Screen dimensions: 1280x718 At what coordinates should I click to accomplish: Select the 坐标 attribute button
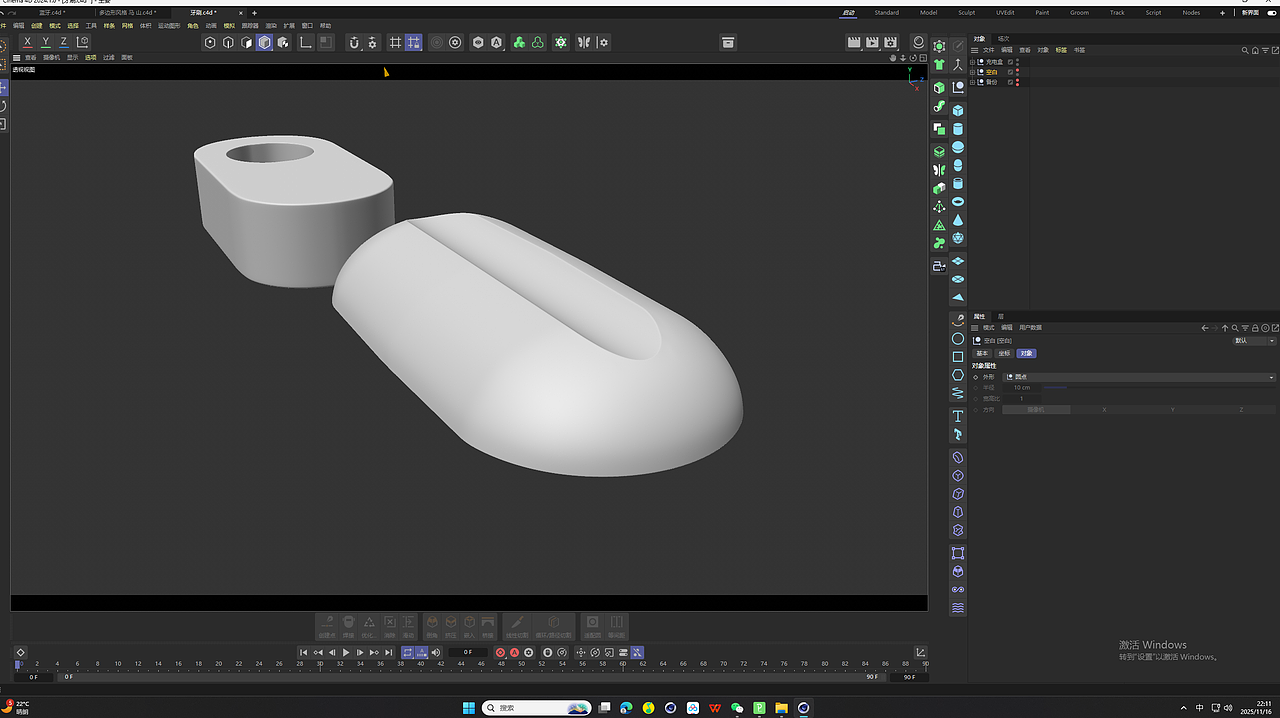tap(1004, 353)
